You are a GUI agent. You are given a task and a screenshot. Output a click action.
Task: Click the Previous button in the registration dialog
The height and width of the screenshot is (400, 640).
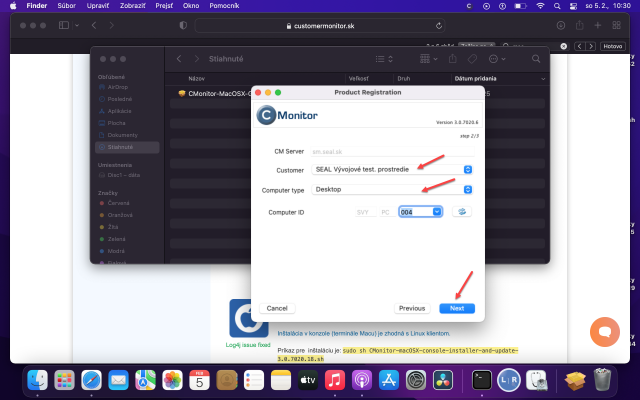tap(412, 308)
